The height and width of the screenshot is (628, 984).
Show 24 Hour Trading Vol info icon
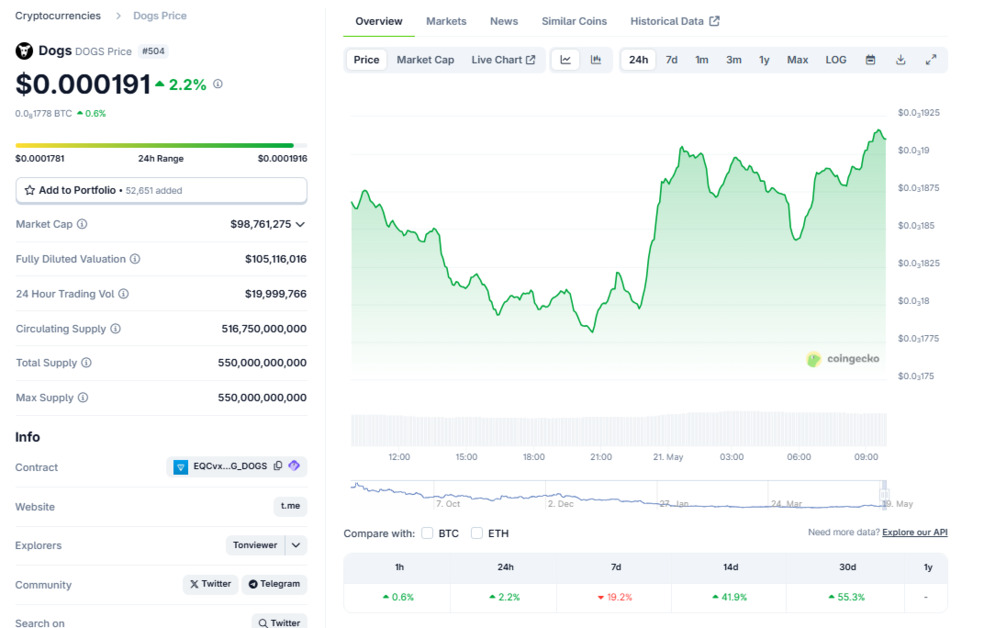(x=124, y=294)
